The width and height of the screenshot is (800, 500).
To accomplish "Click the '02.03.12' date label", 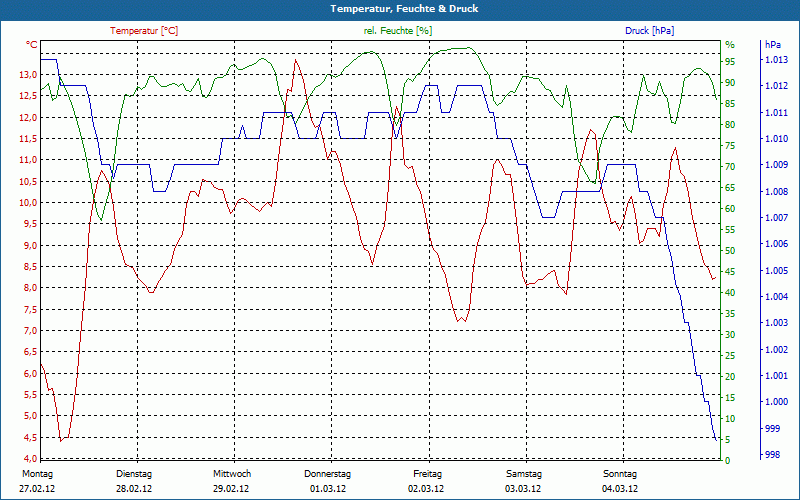I will coord(426,488).
